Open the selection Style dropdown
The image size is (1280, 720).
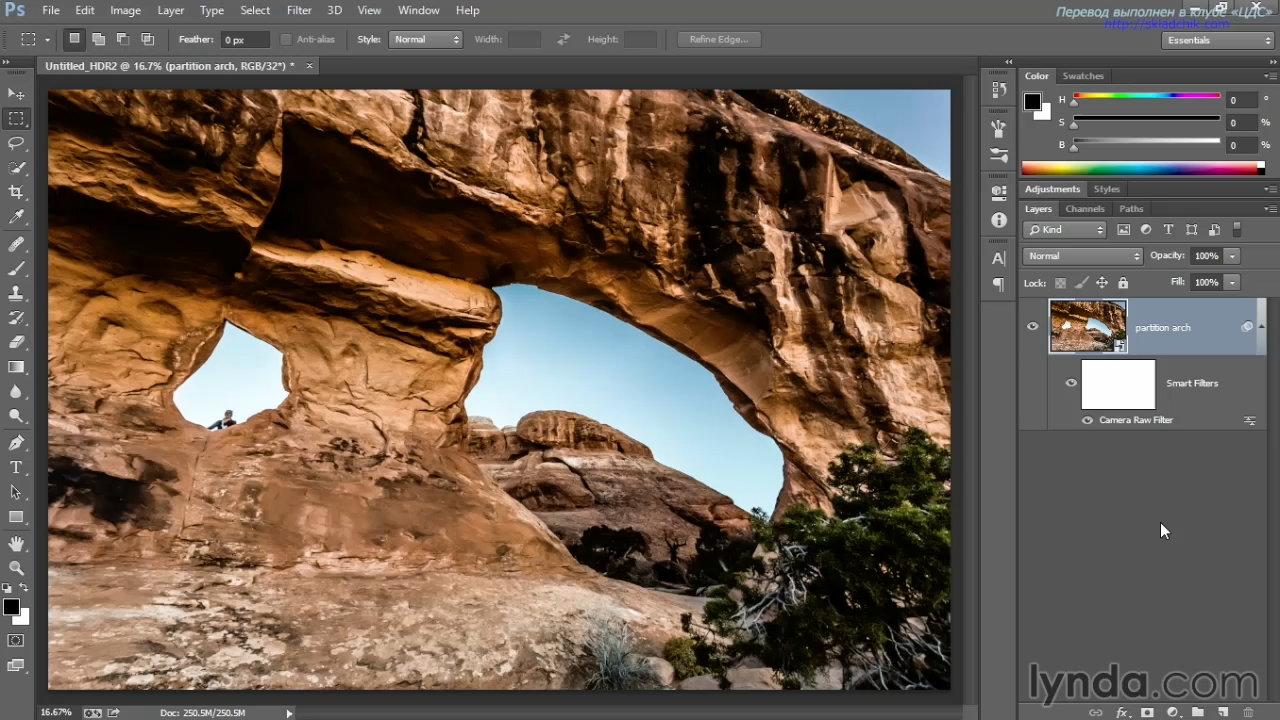point(426,39)
